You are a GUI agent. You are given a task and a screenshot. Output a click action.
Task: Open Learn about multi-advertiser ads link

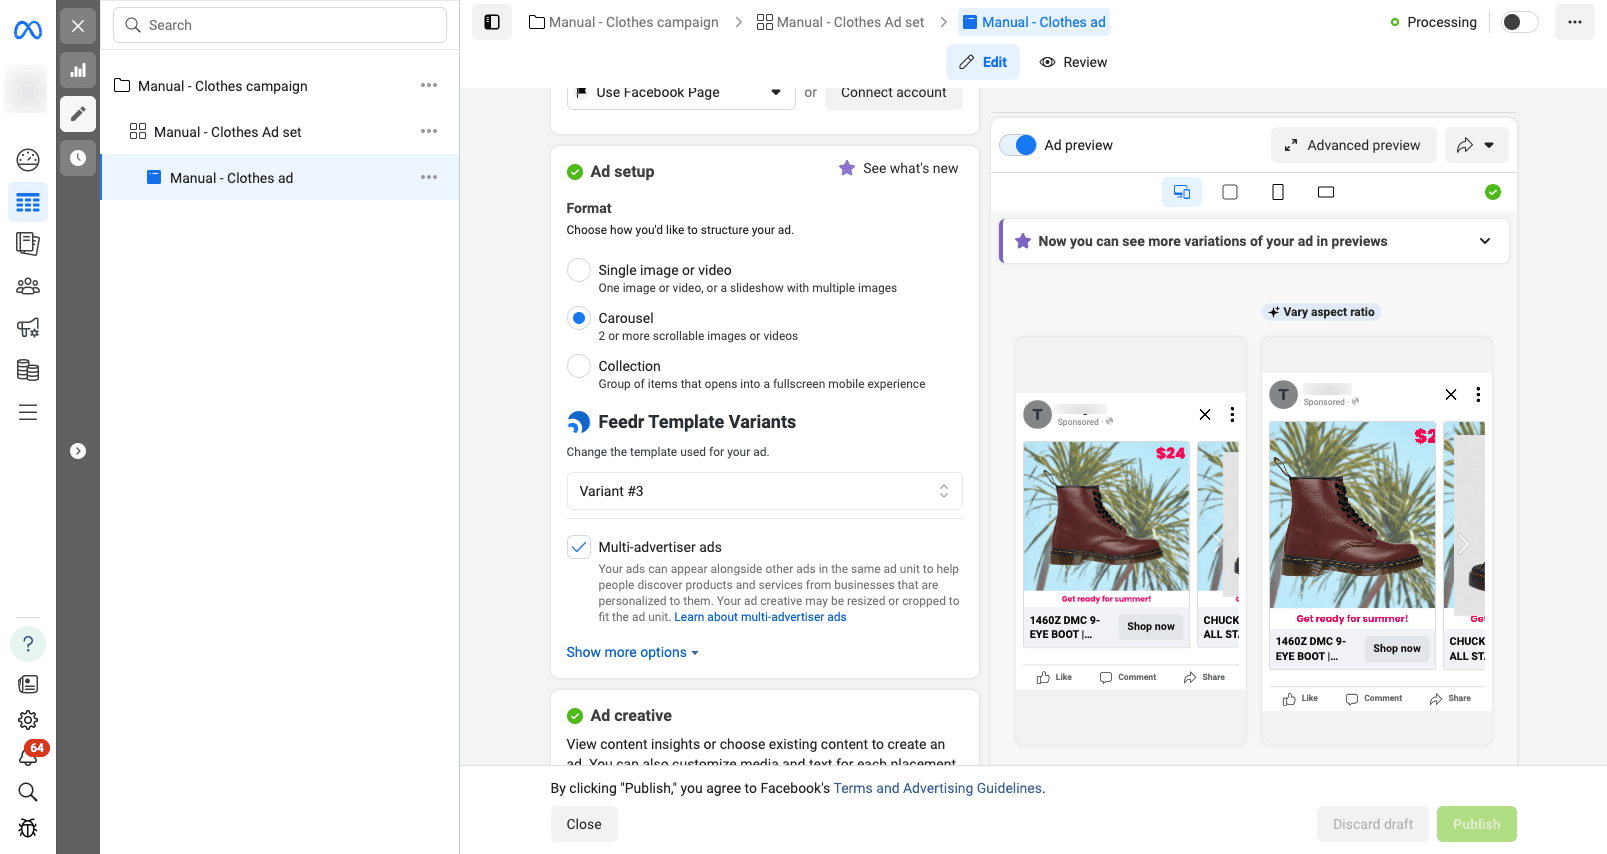760,617
